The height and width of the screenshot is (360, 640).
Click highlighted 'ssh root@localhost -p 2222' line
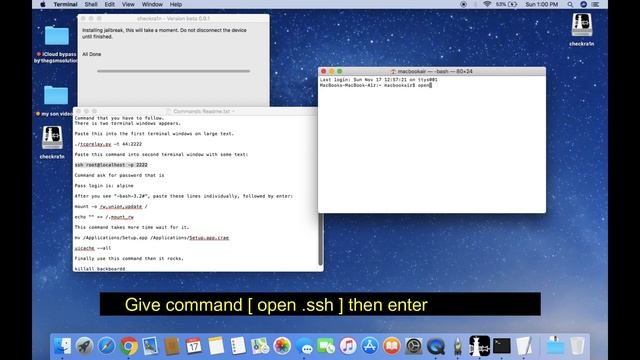click(x=111, y=165)
